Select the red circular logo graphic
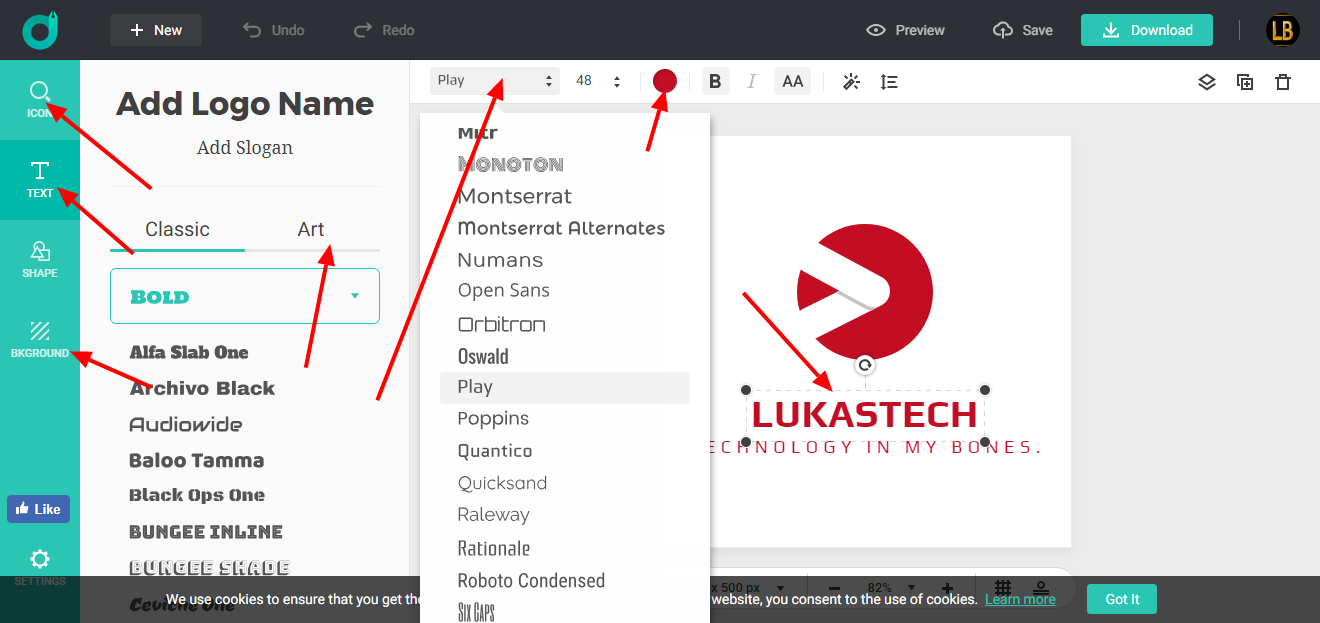Image resolution: width=1320 pixels, height=623 pixels. (865, 293)
